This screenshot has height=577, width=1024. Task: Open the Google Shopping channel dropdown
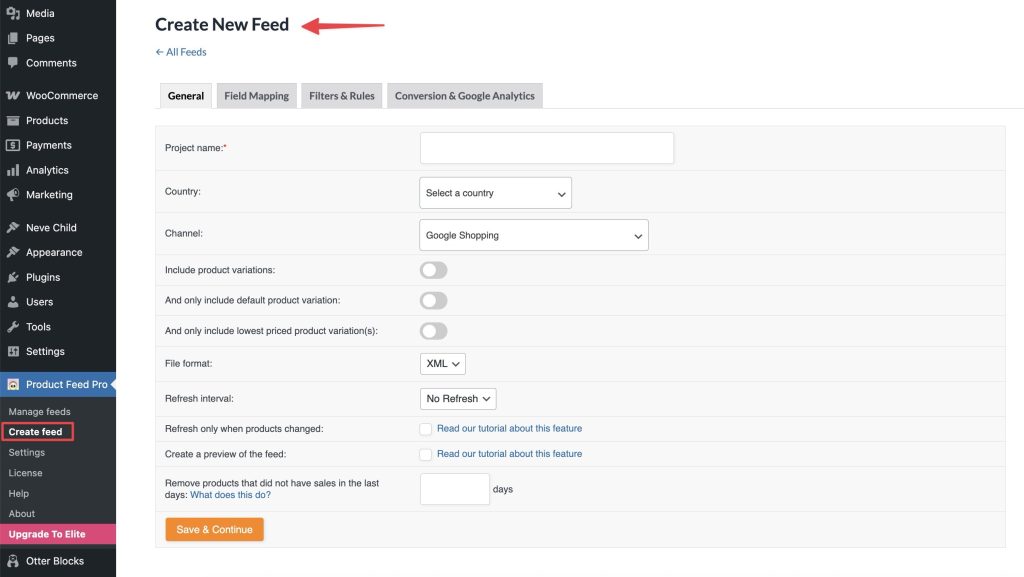click(534, 235)
